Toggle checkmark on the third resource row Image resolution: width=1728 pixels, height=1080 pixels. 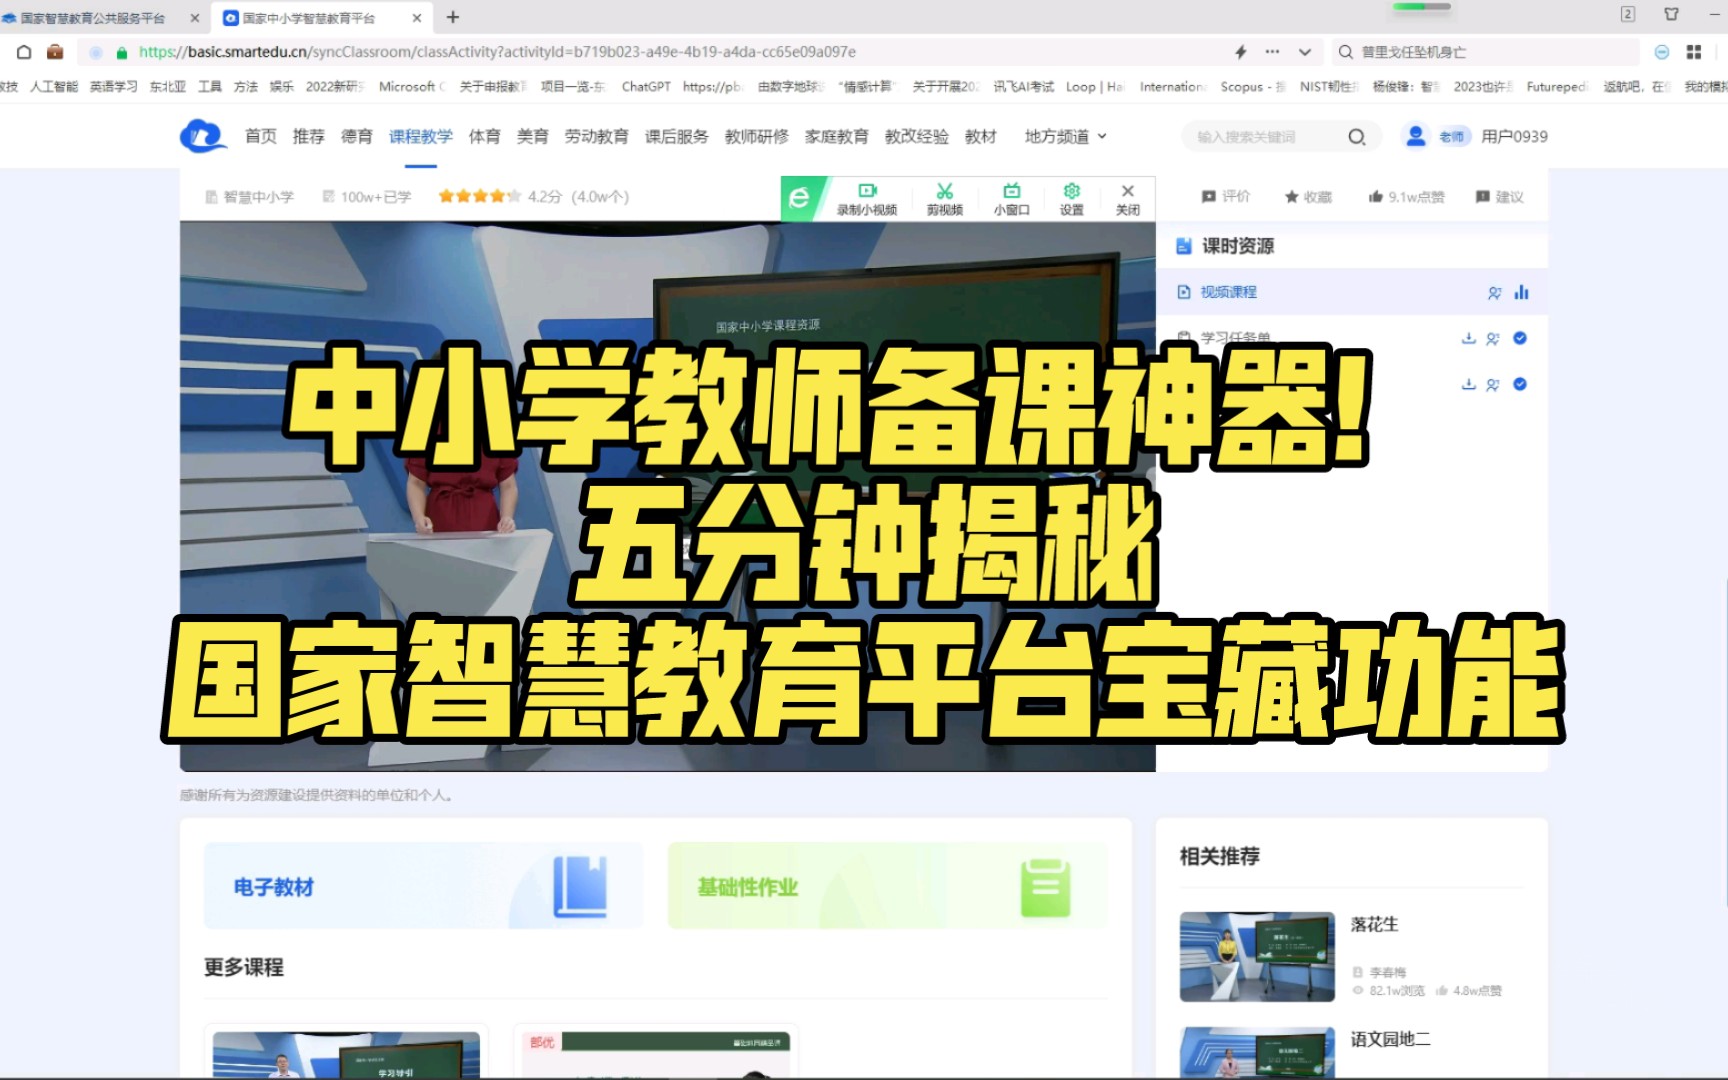coord(1520,384)
